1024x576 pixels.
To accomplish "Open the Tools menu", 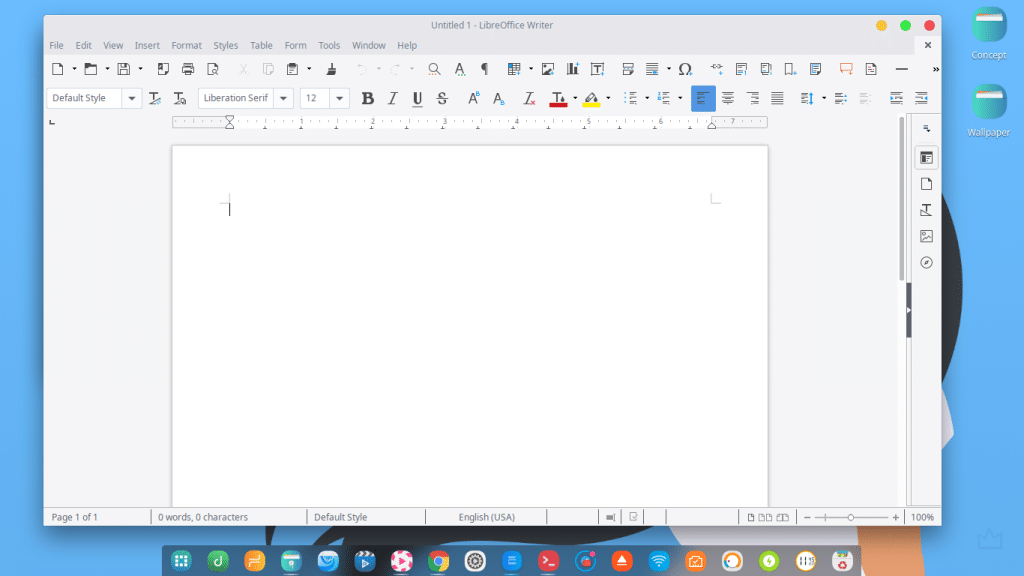I will pos(329,45).
